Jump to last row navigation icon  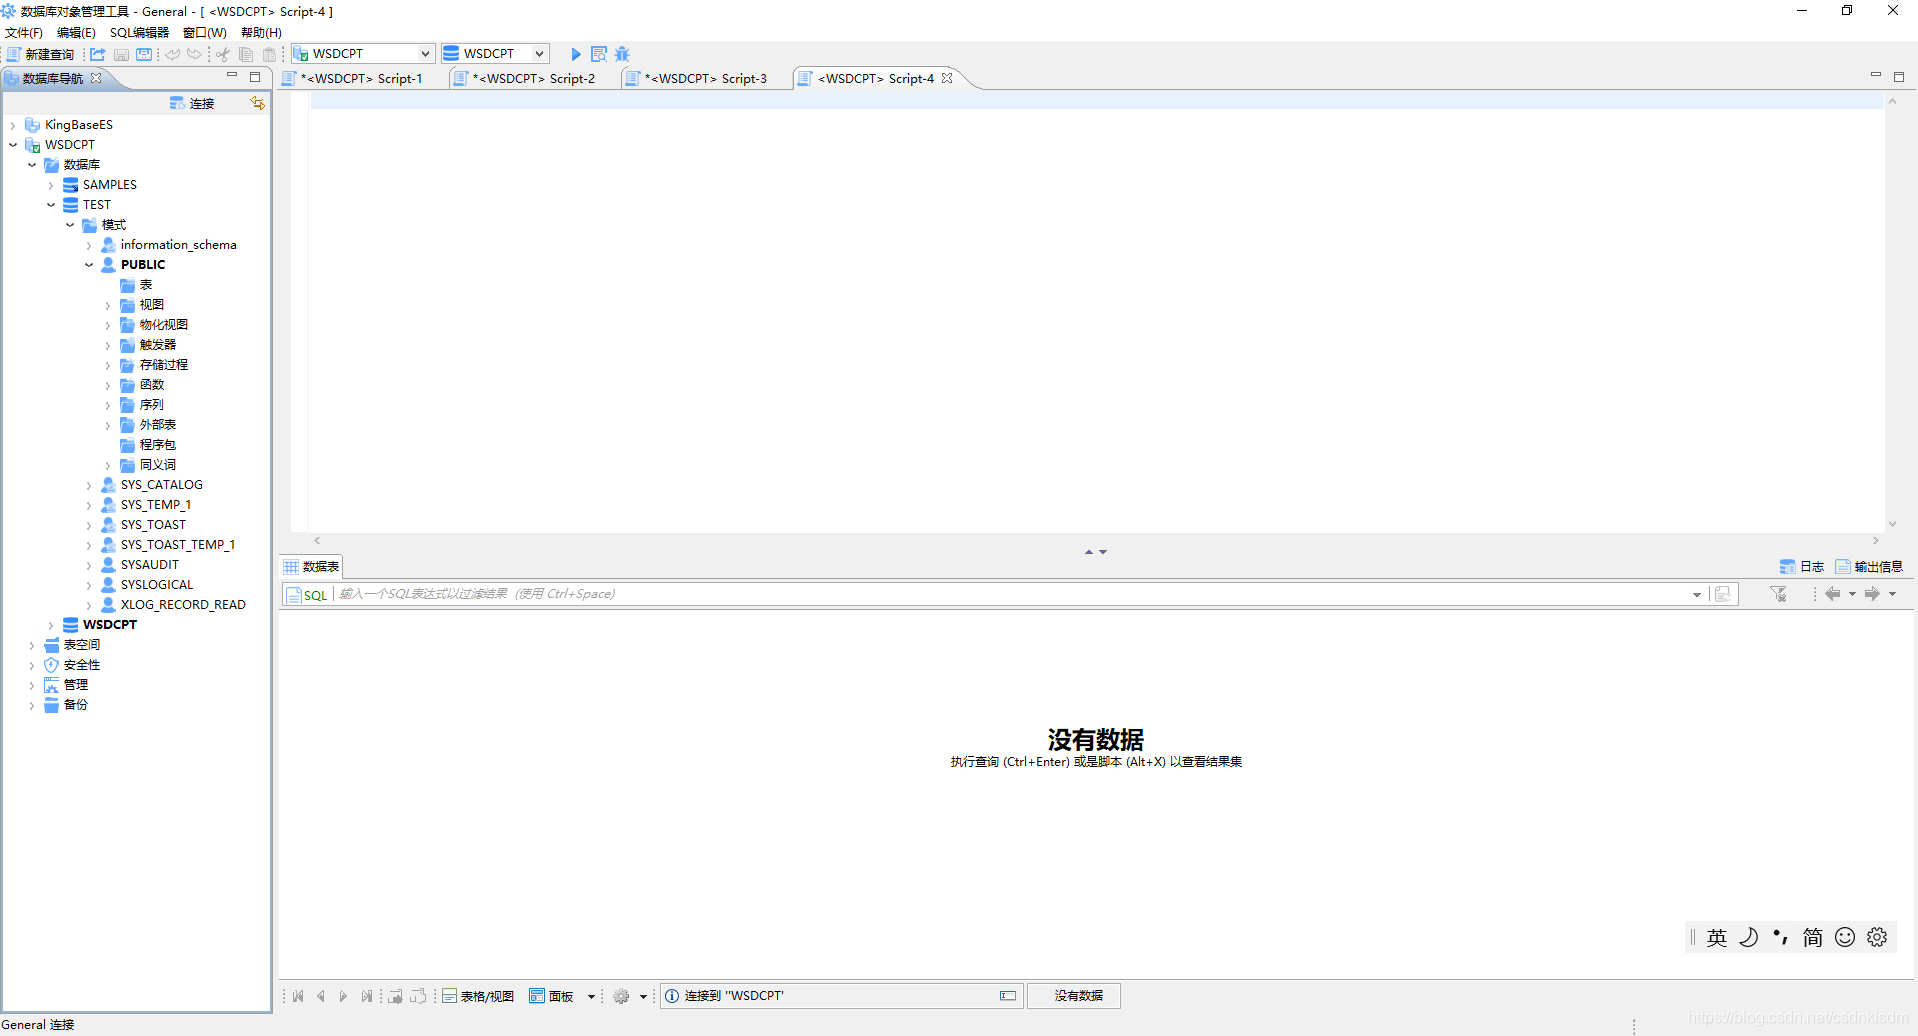[367, 997]
